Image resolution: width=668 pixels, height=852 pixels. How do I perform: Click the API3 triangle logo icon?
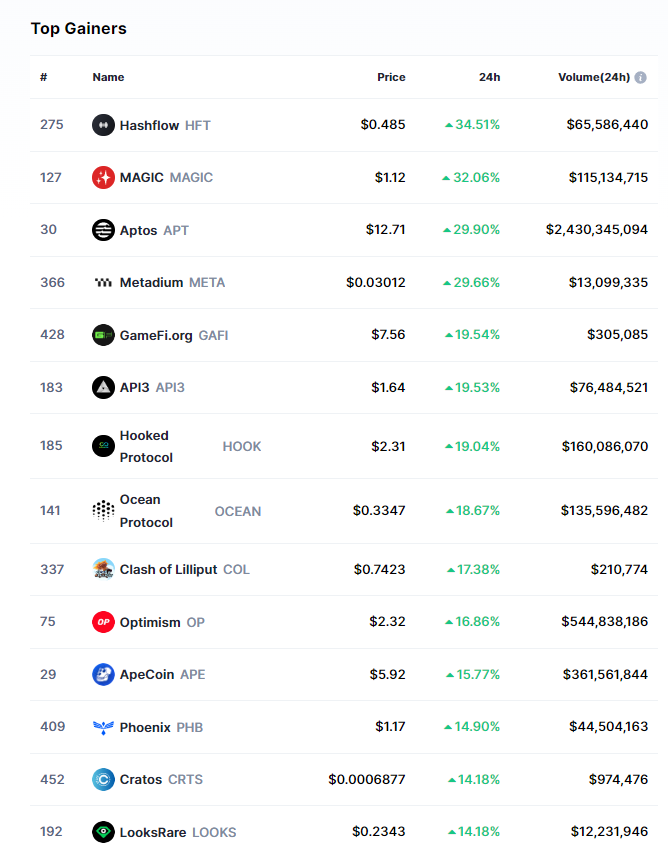(x=103, y=387)
